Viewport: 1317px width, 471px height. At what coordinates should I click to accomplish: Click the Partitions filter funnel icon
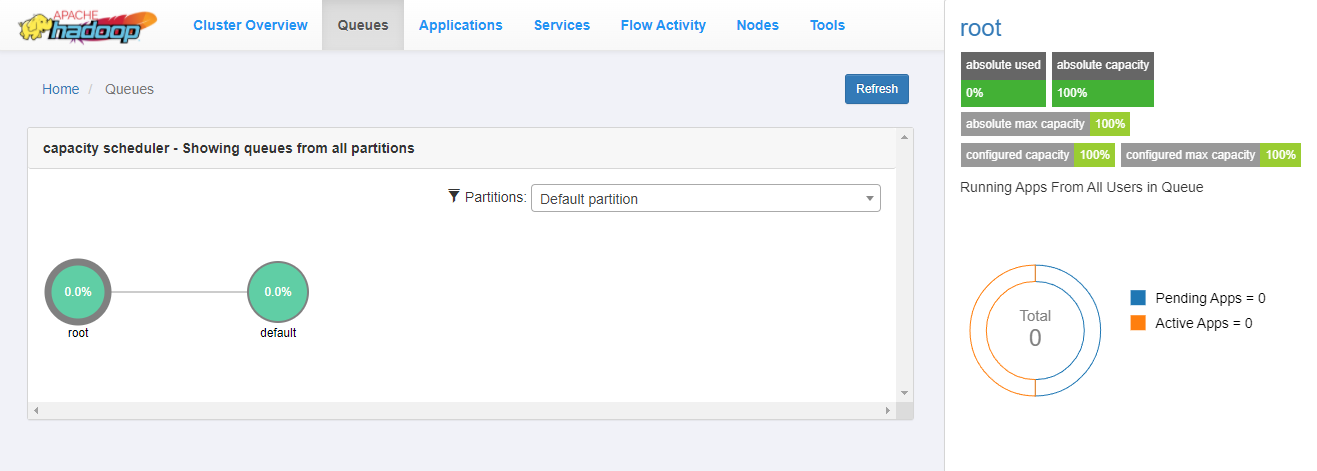454,196
